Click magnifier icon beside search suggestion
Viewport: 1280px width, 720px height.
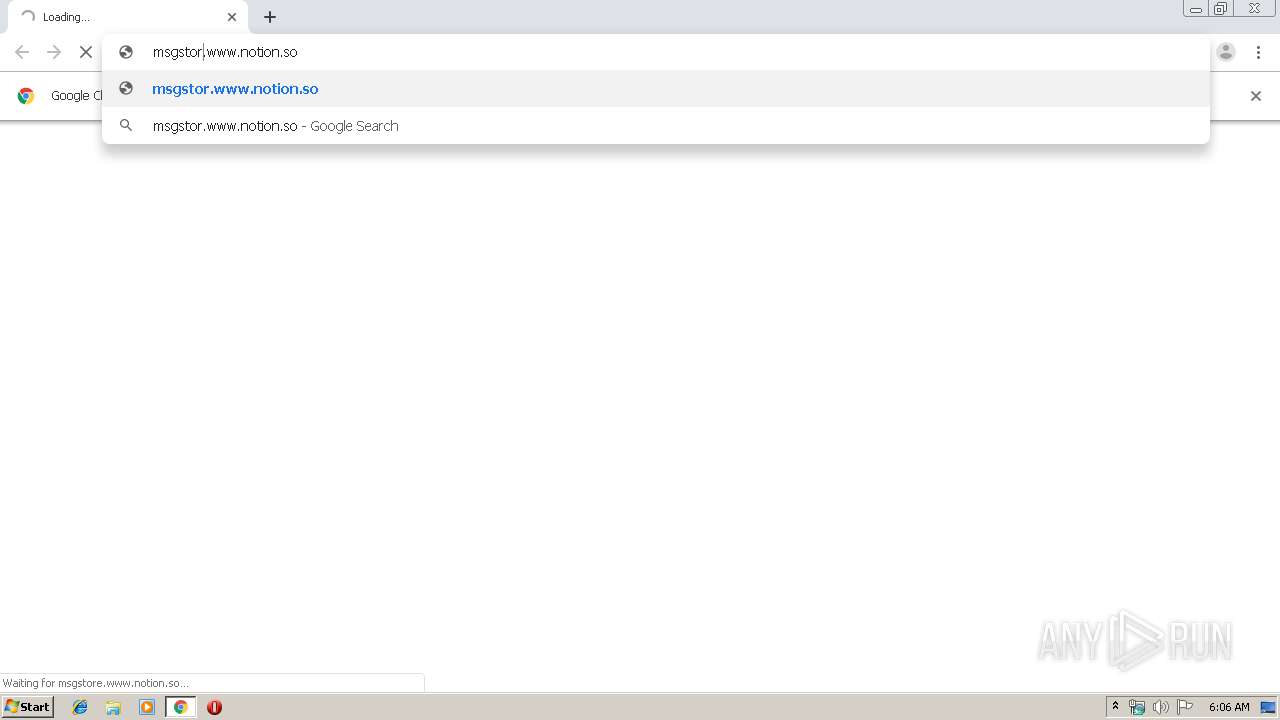coord(126,126)
